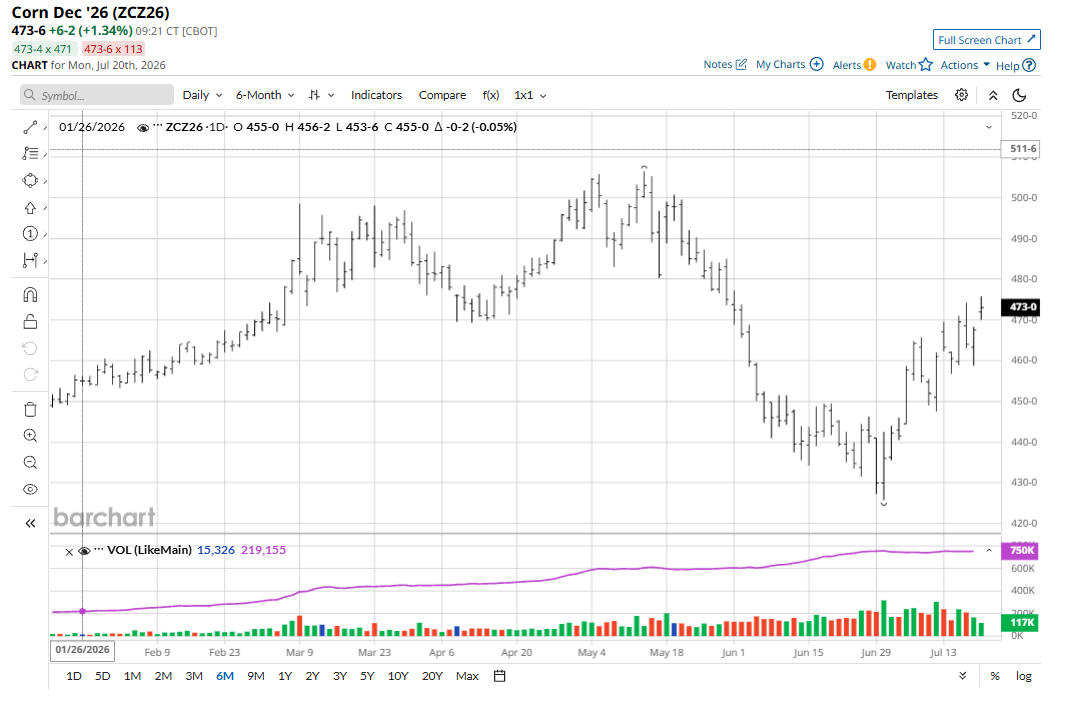
Task: Open the date range calendar picker
Action: [x=499, y=676]
